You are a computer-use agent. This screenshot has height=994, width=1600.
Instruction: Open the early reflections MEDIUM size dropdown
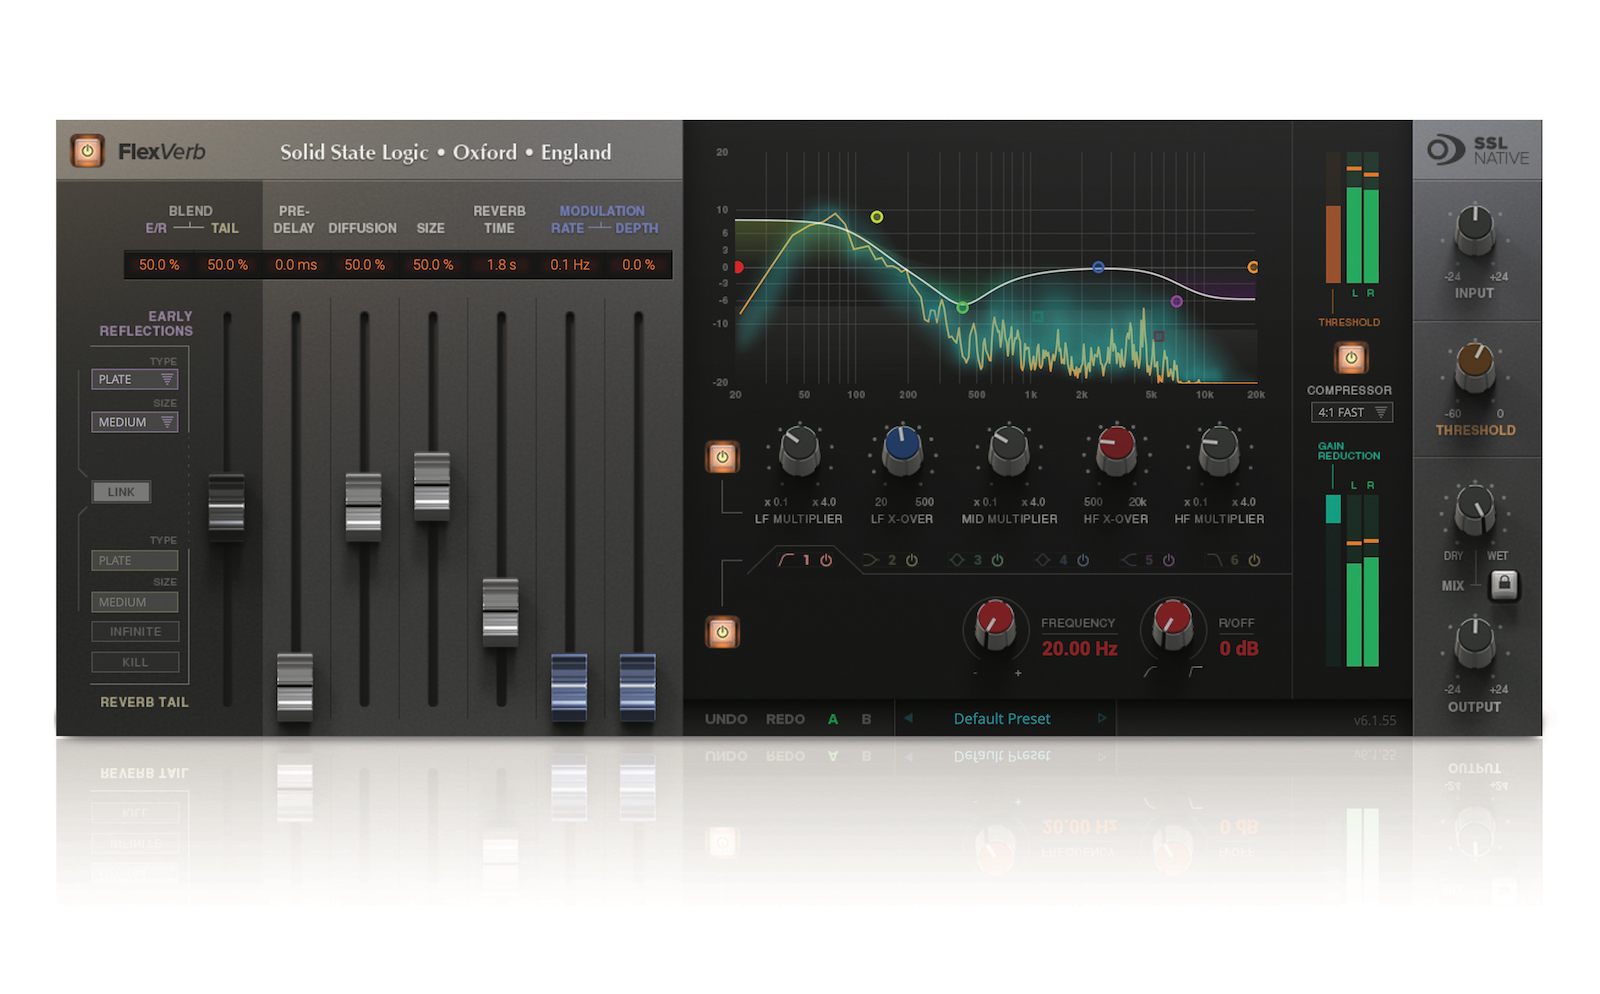click(135, 422)
